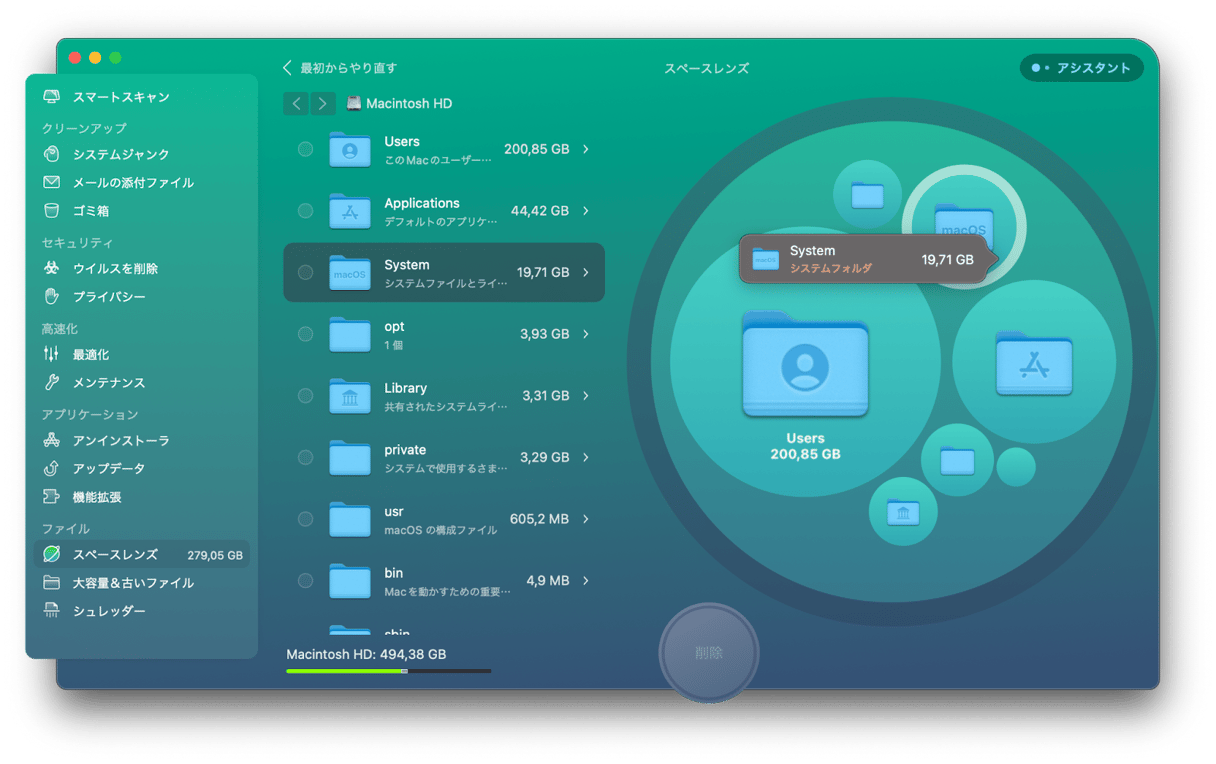Select the Applications bubble in the map
The image size is (1216, 764).
pyautogui.click(x=1034, y=362)
